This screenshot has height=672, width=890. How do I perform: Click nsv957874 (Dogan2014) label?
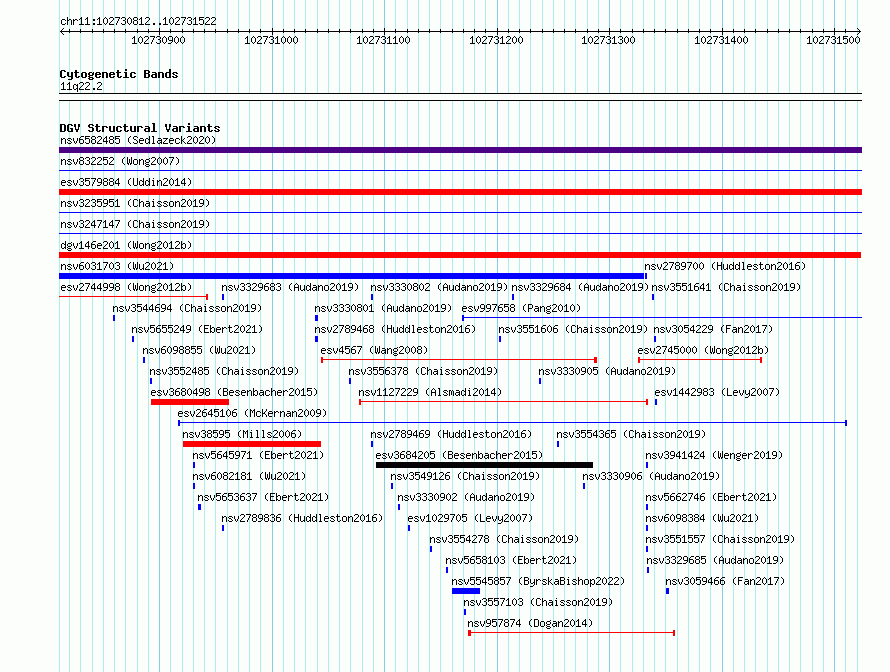[530, 623]
